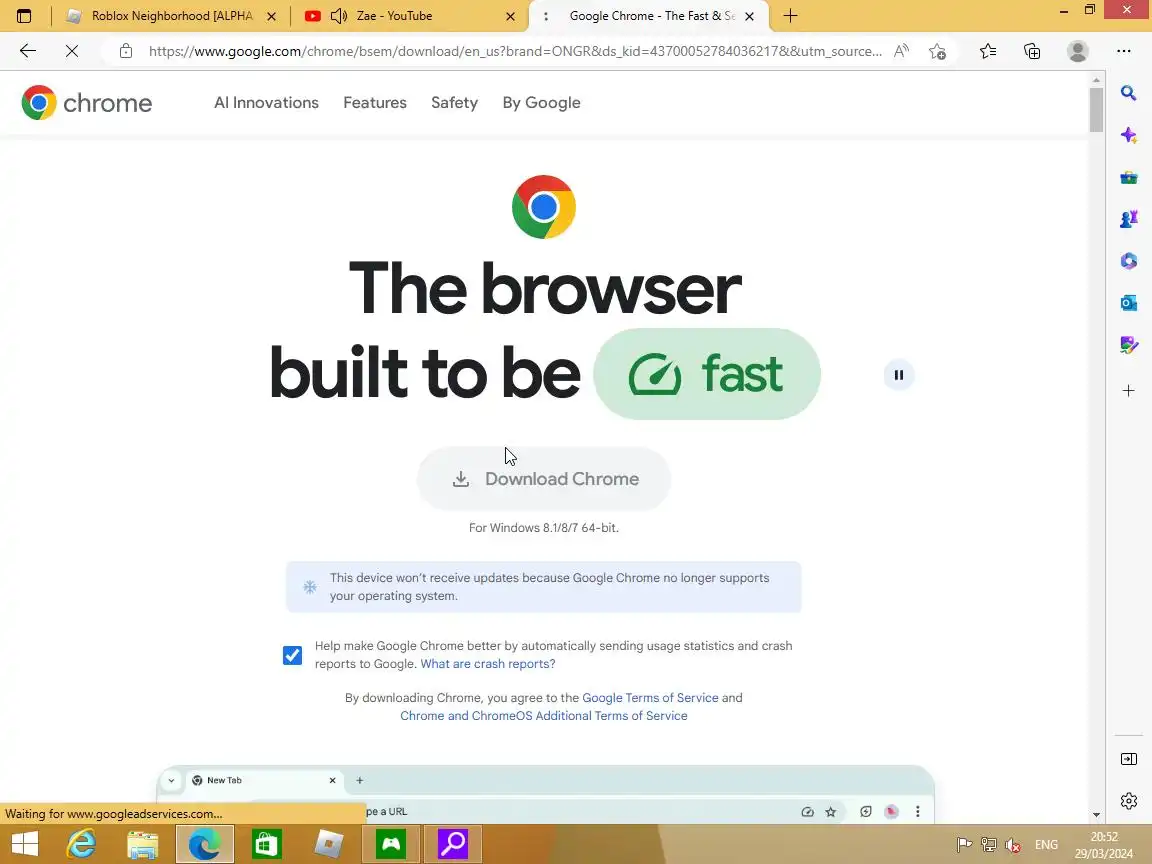Click the address bar URL
The width and height of the screenshot is (1152, 864).
(x=514, y=51)
